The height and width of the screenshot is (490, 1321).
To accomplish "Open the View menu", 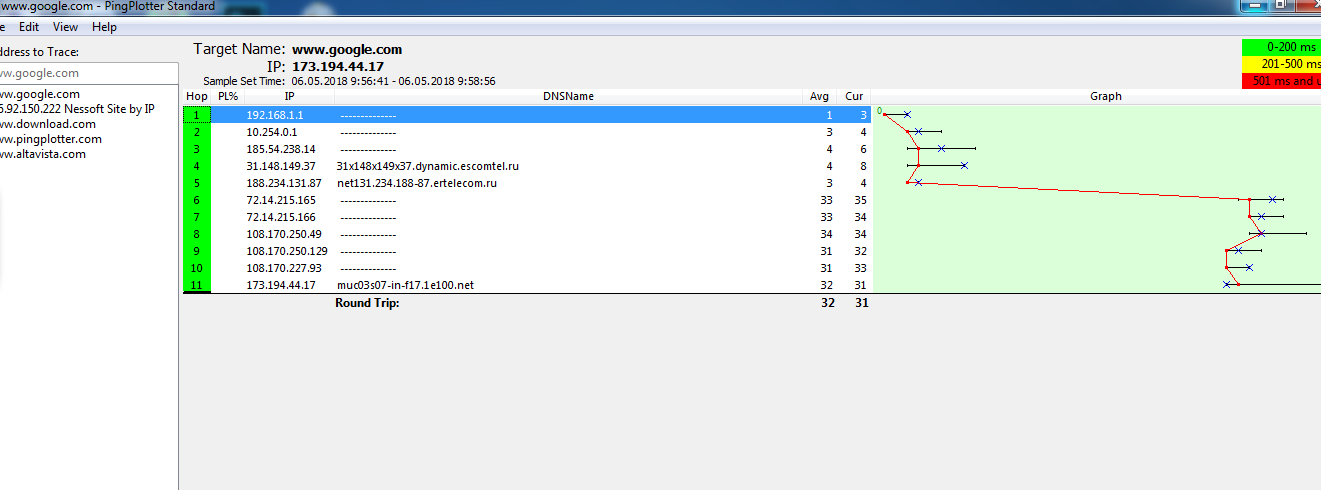I will (x=65, y=27).
